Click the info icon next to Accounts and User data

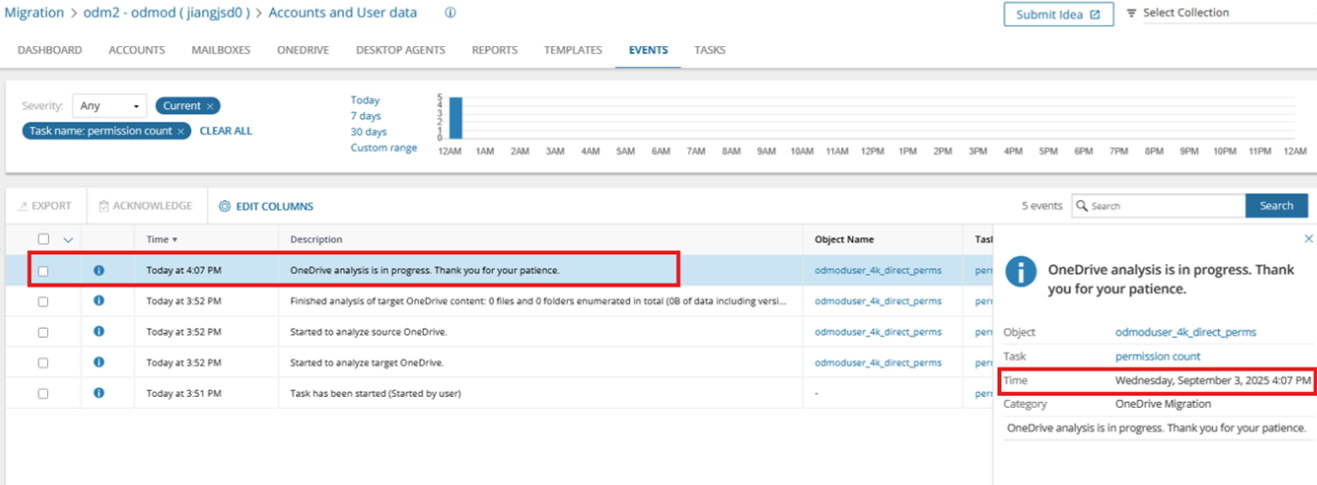pyautogui.click(x=450, y=13)
